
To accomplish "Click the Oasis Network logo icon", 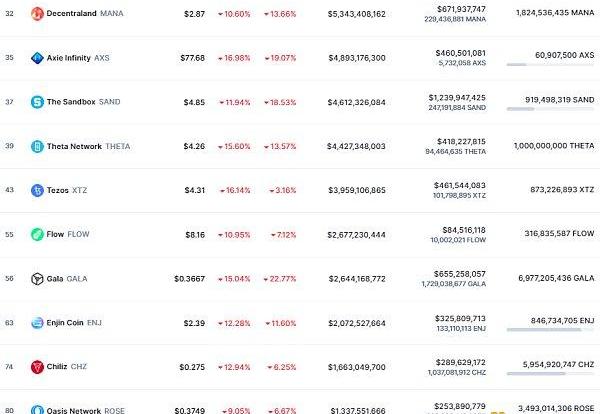I will coord(37,409).
